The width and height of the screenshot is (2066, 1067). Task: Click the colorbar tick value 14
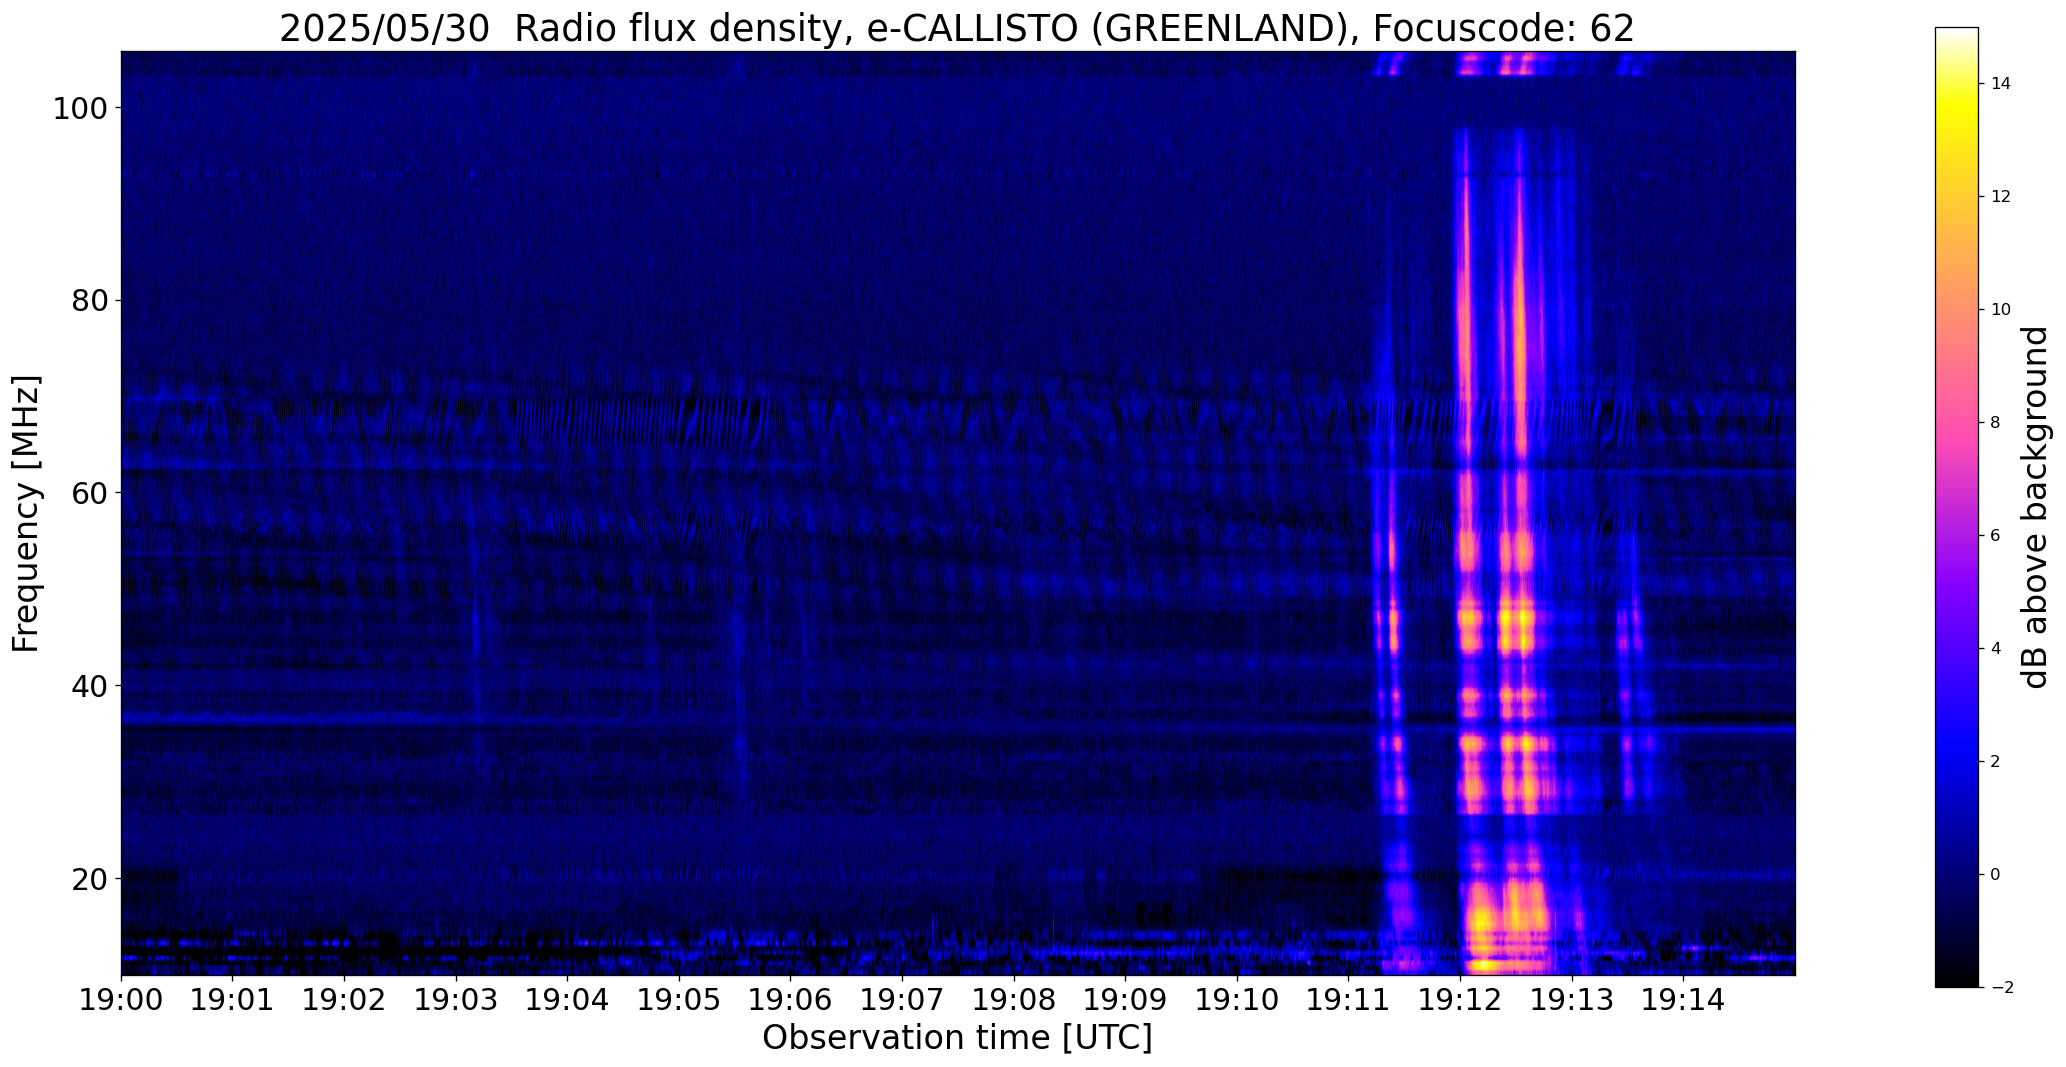pyautogui.click(x=2001, y=84)
